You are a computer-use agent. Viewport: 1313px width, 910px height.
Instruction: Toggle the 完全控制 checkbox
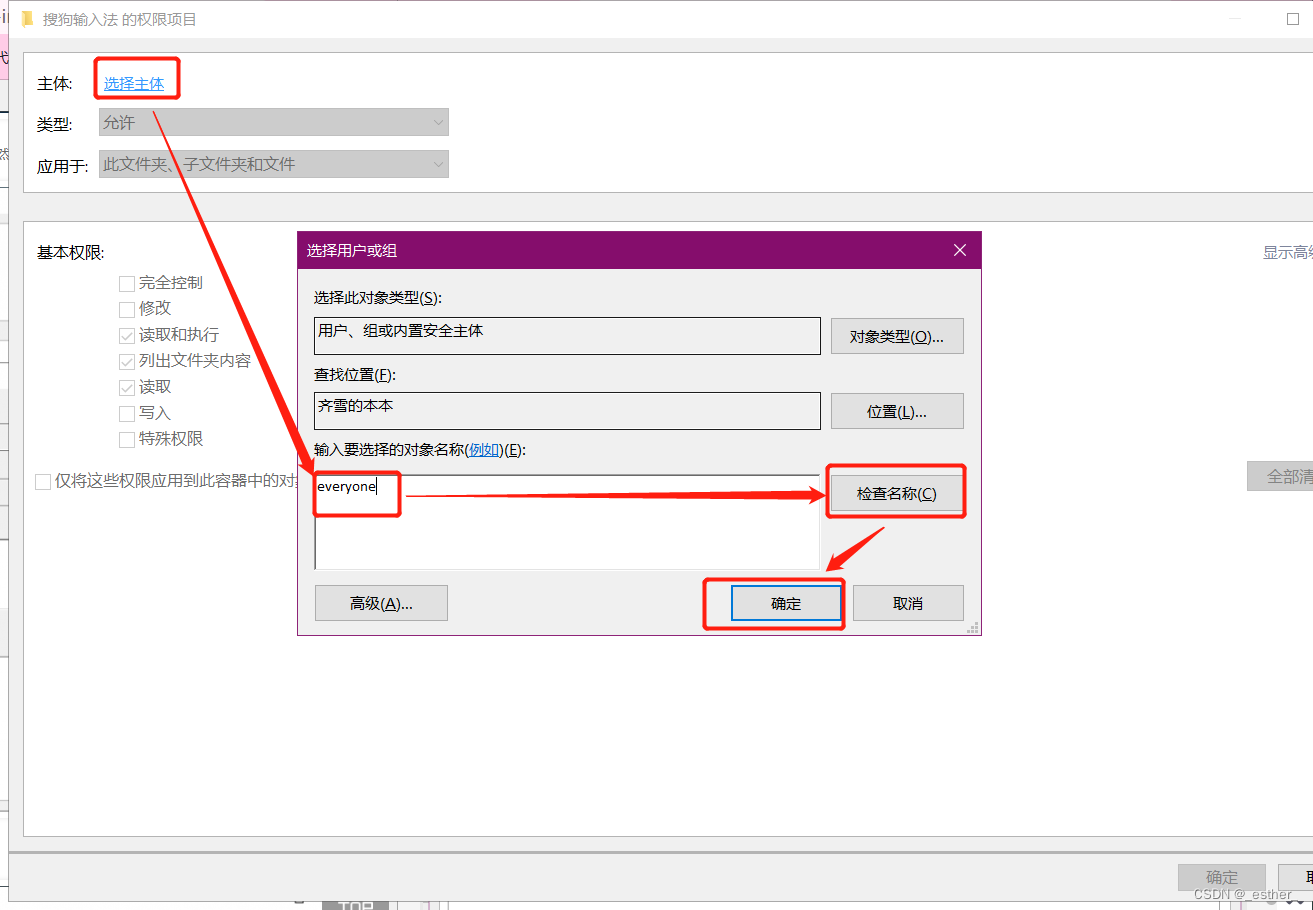pos(127,283)
